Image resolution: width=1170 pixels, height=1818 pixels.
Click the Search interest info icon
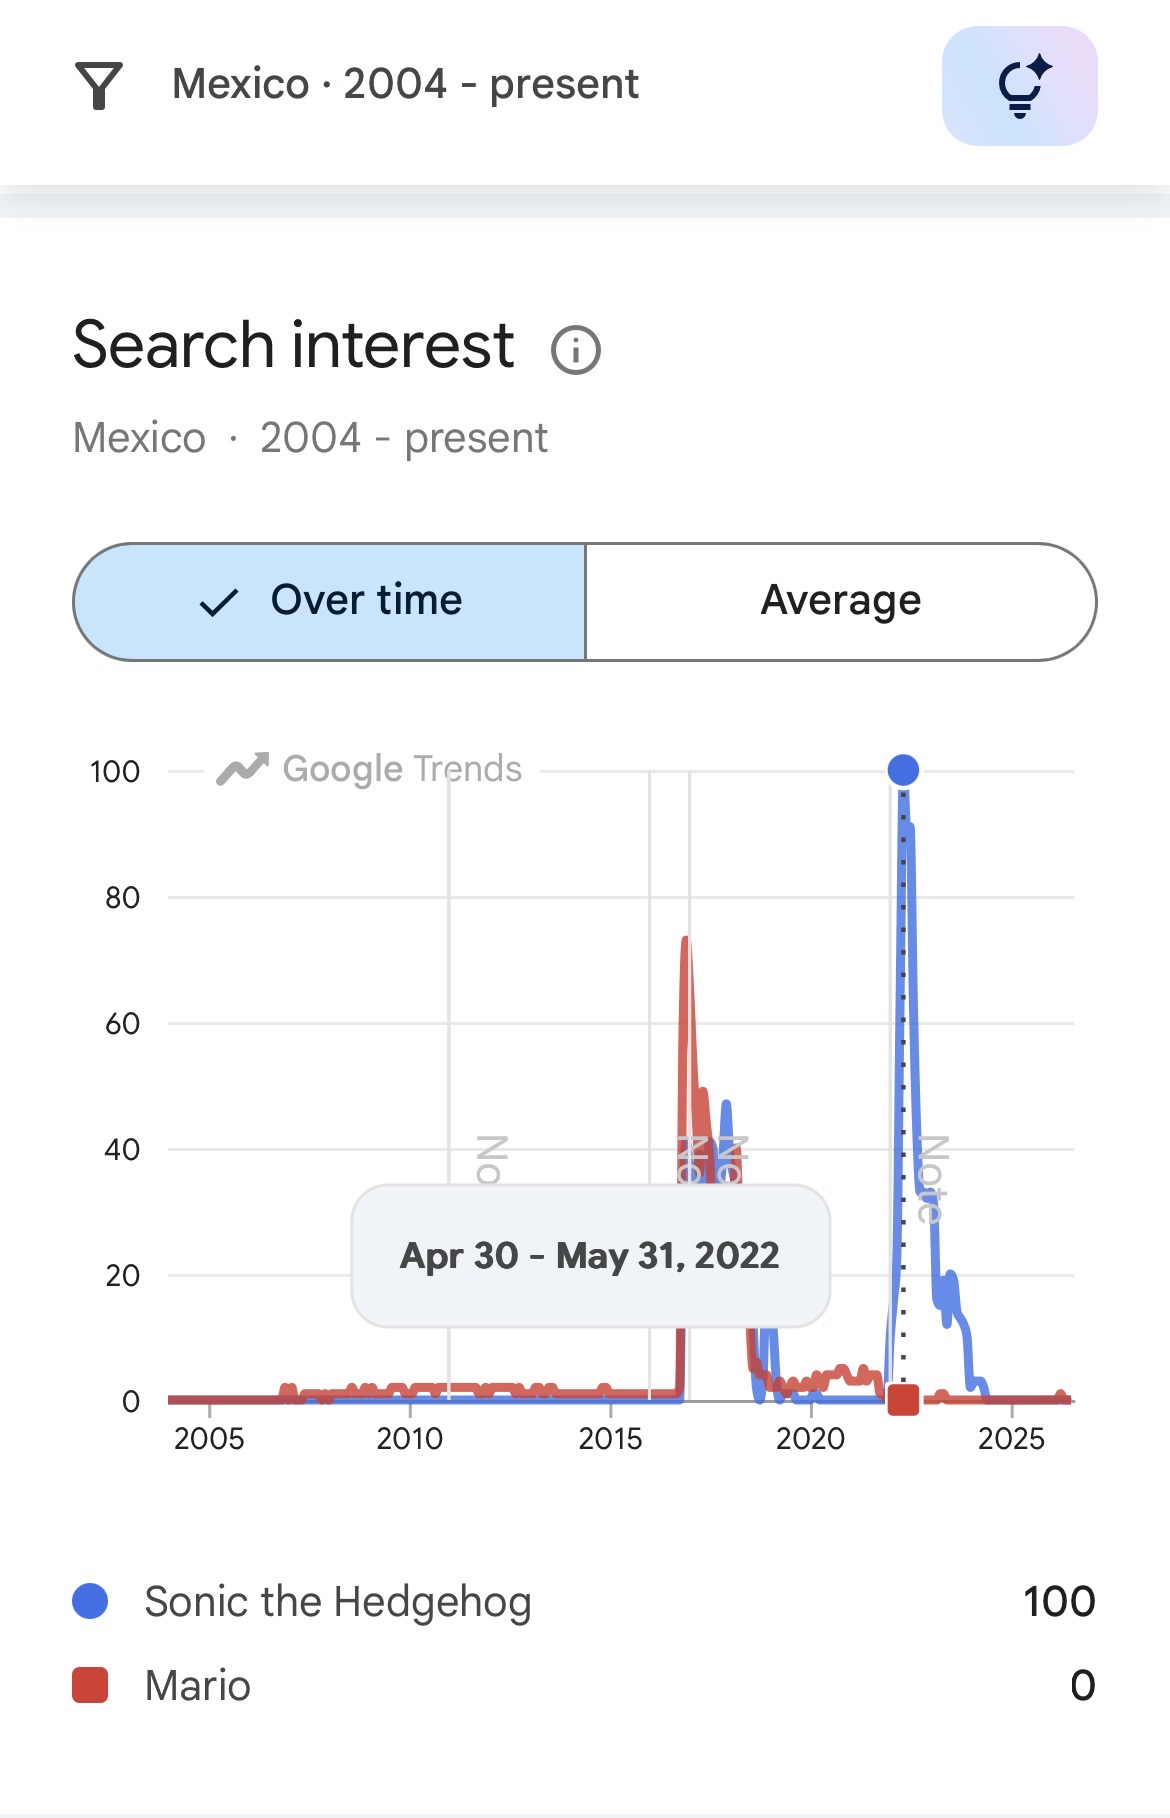point(576,350)
